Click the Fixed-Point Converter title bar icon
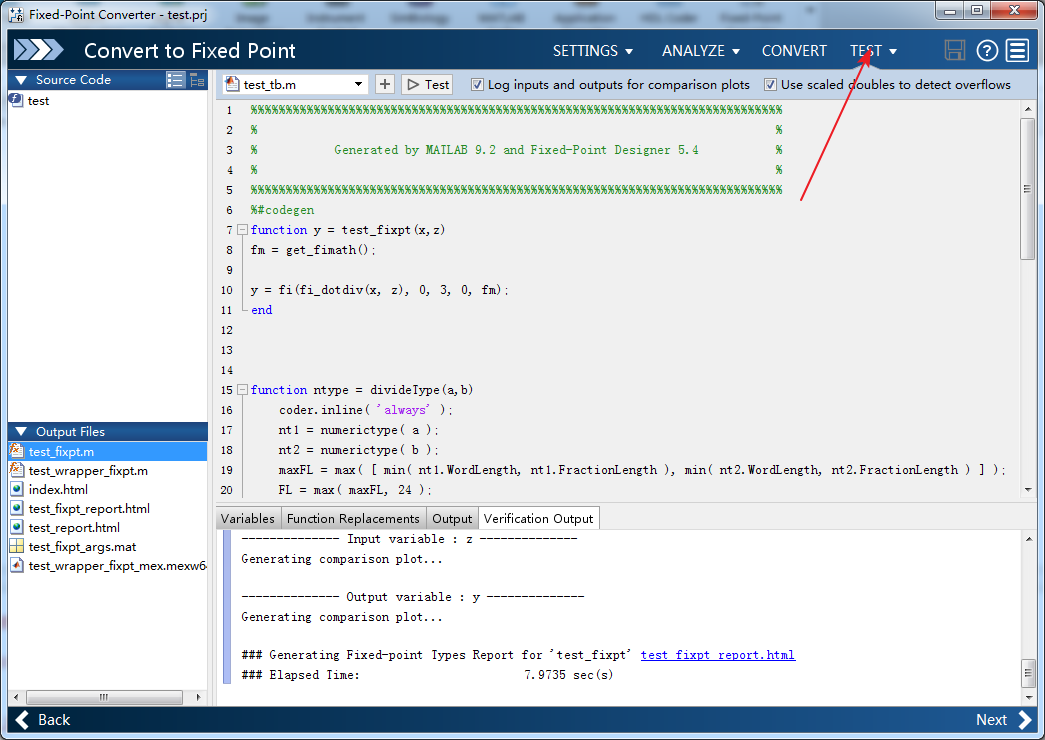Screen dimensions: 1045x740 (x=17, y=14)
